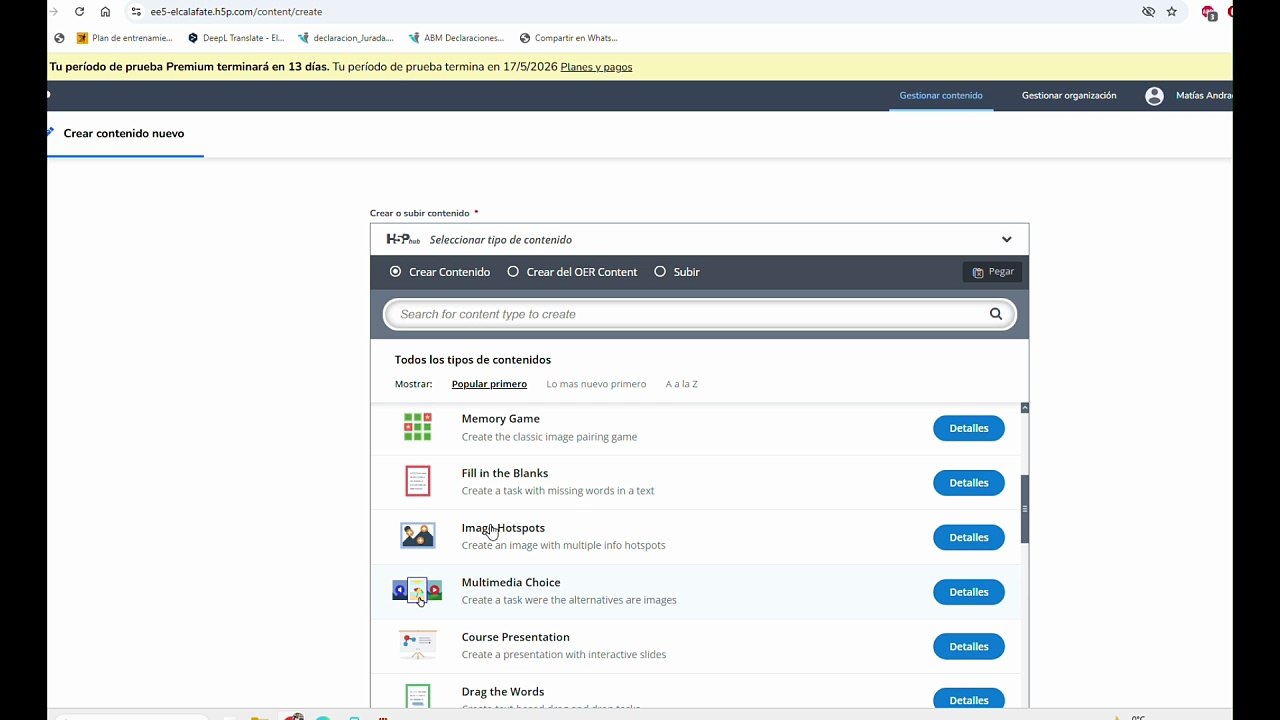Click the tracking protection eye icon
The width and height of the screenshot is (1280, 720).
pos(1148,12)
